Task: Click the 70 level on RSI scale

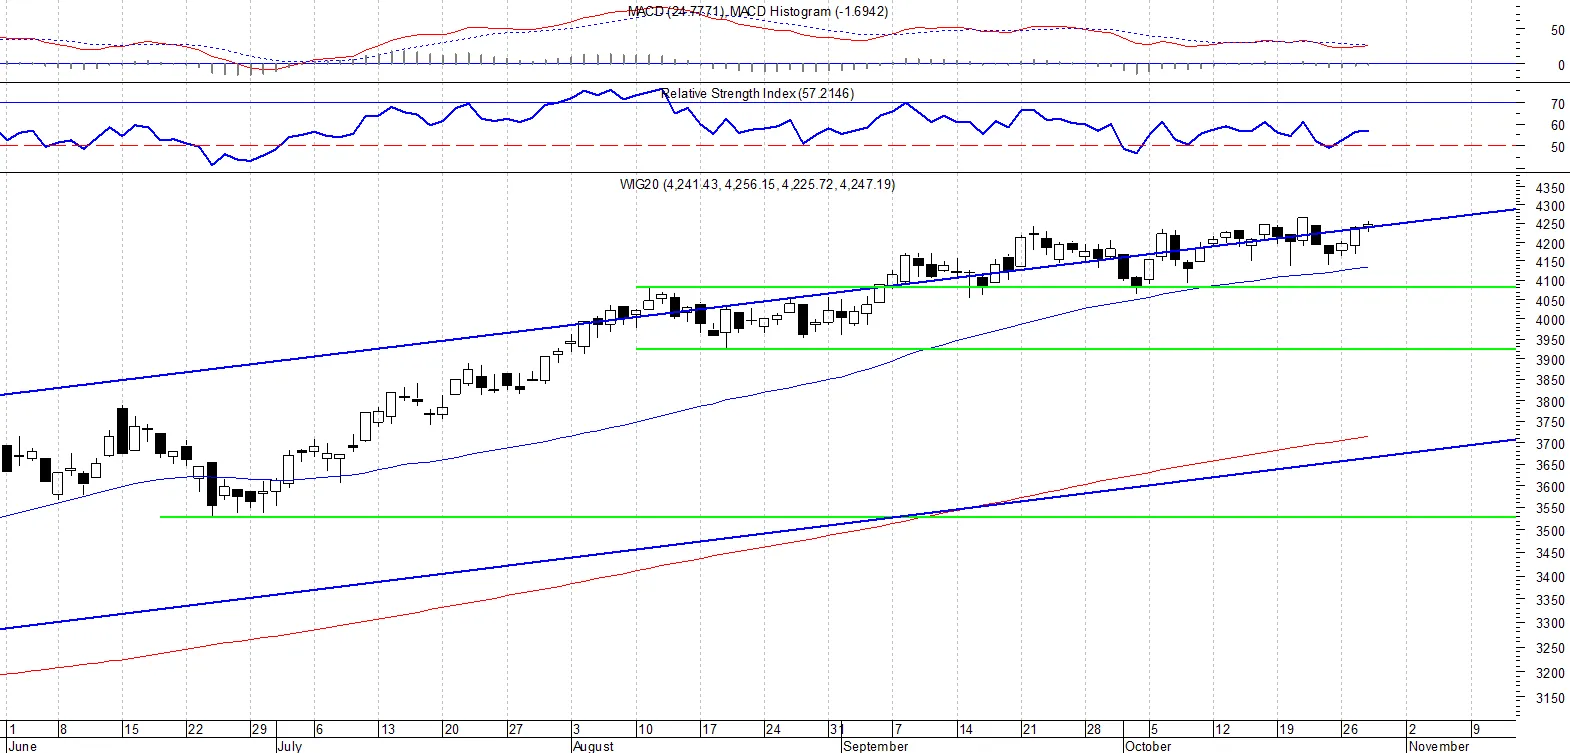Action: (x=1557, y=104)
